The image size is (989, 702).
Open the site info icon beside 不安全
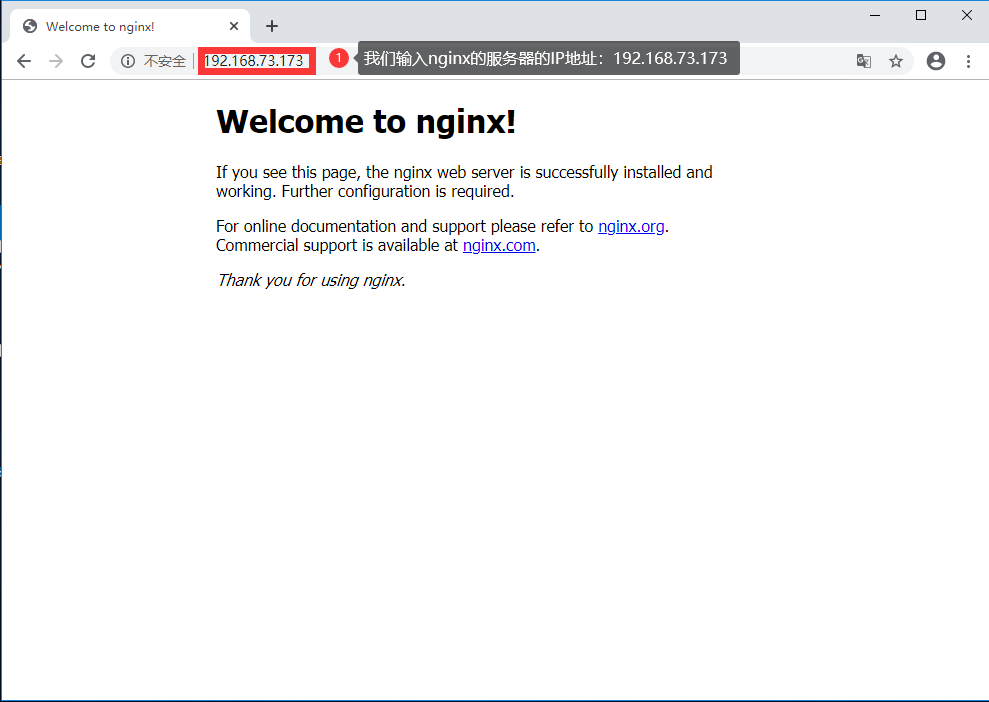[128, 61]
